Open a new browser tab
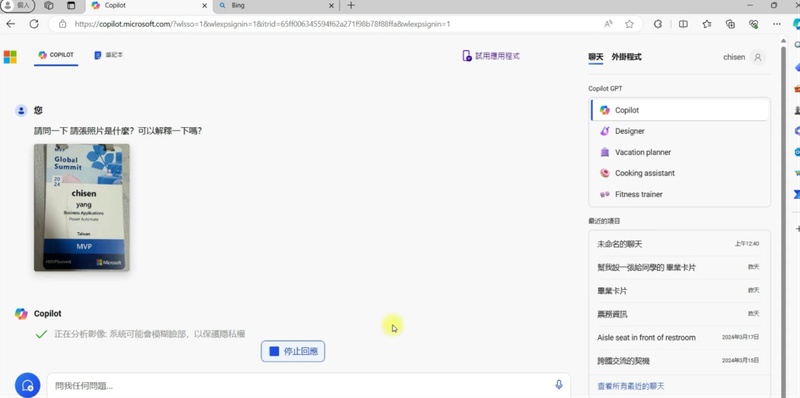800x398 pixels. pyautogui.click(x=351, y=6)
